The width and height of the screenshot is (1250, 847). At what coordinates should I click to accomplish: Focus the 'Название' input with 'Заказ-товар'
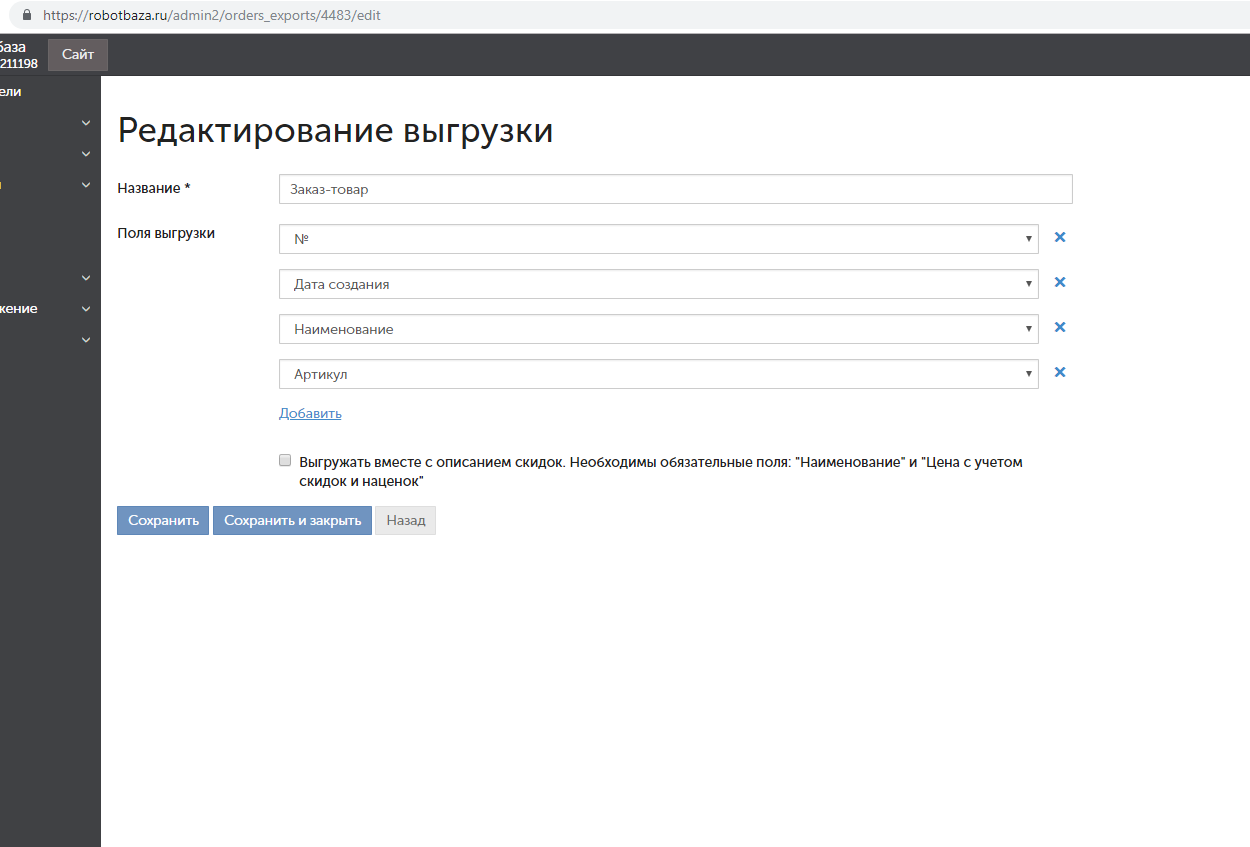[x=676, y=189]
